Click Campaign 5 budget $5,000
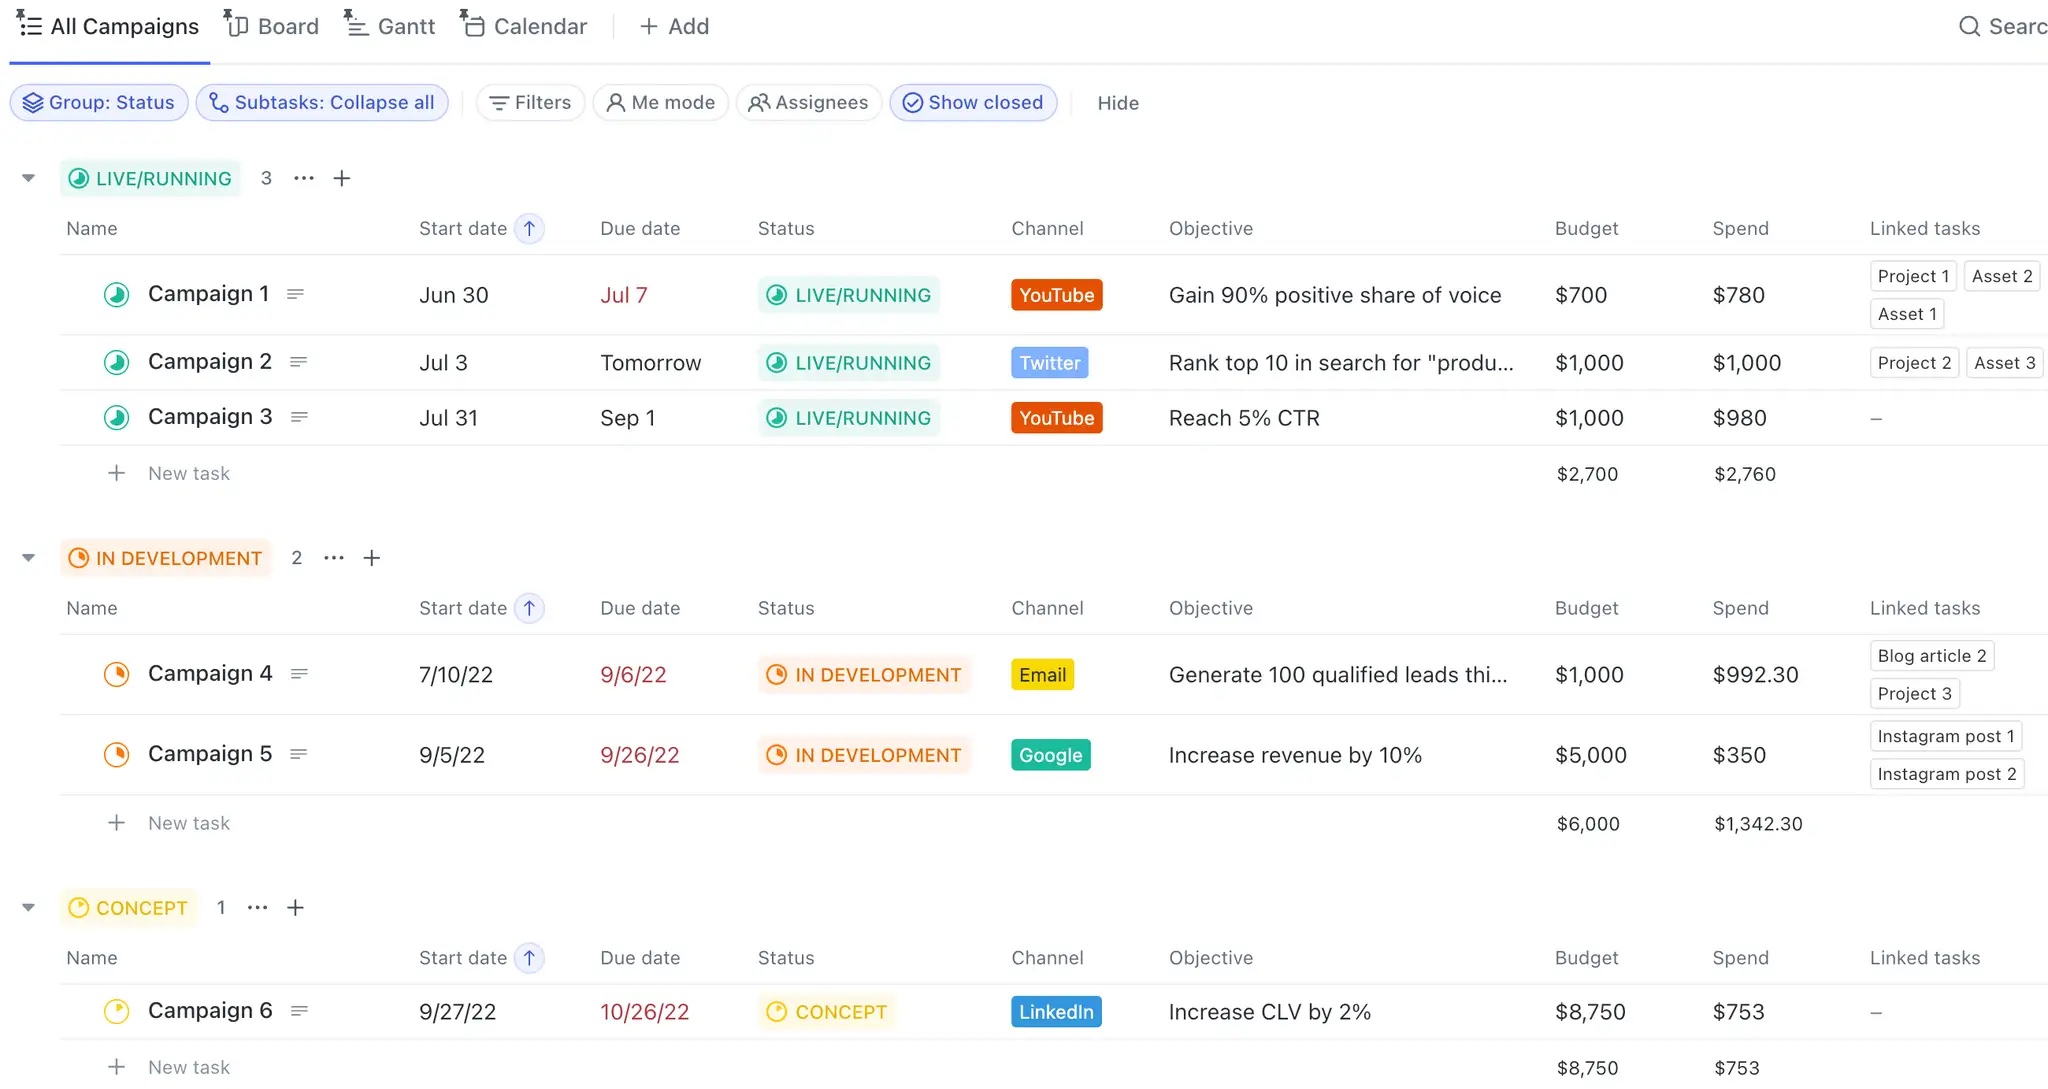This screenshot has width=2048, height=1089. pos(1591,755)
